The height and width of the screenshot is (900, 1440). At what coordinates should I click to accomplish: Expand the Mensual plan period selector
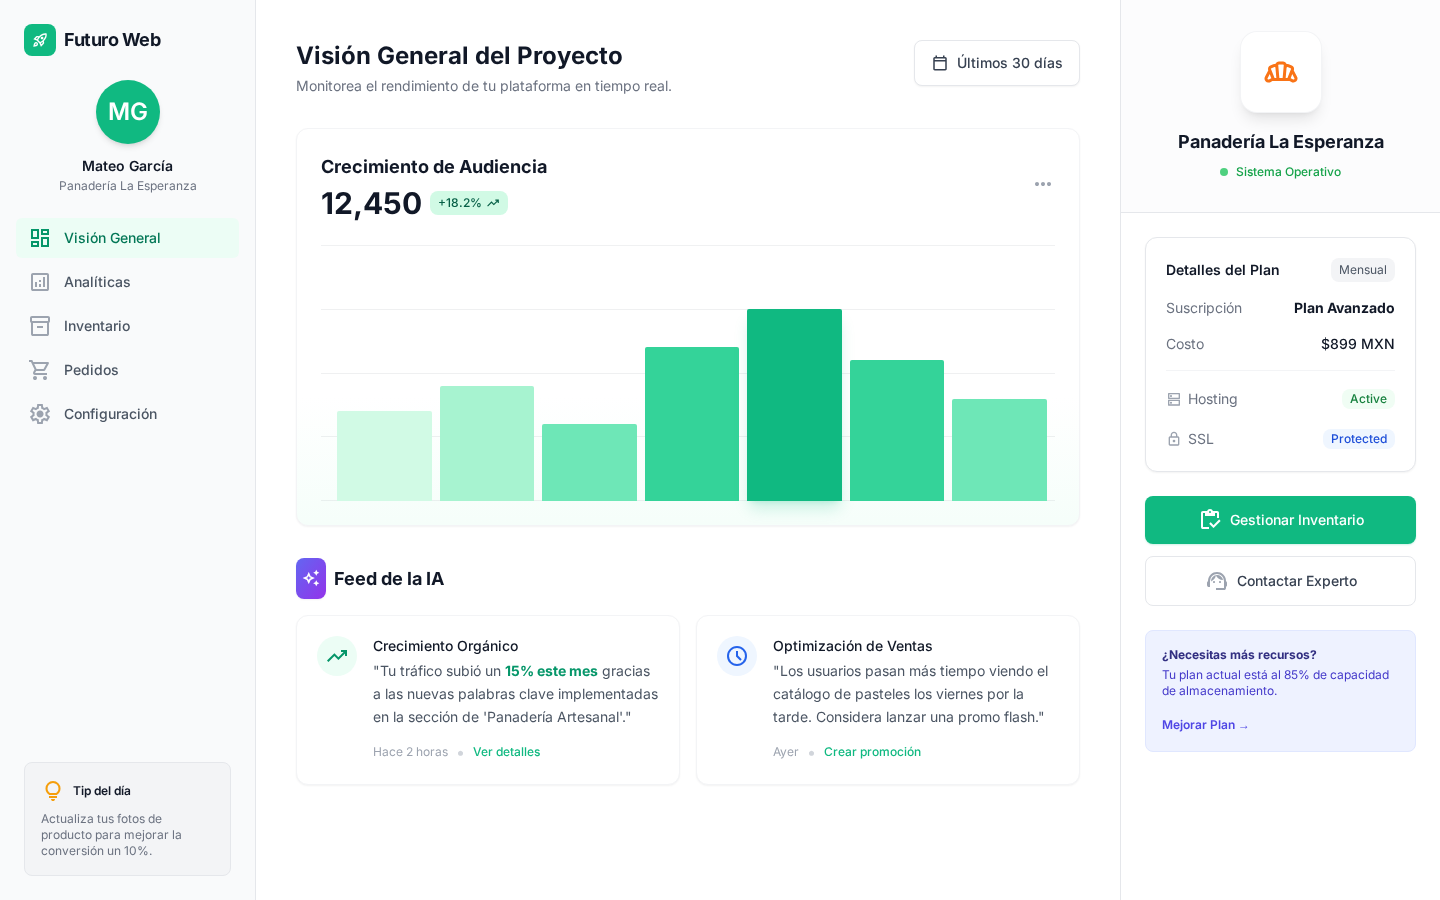tap(1362, 270)
